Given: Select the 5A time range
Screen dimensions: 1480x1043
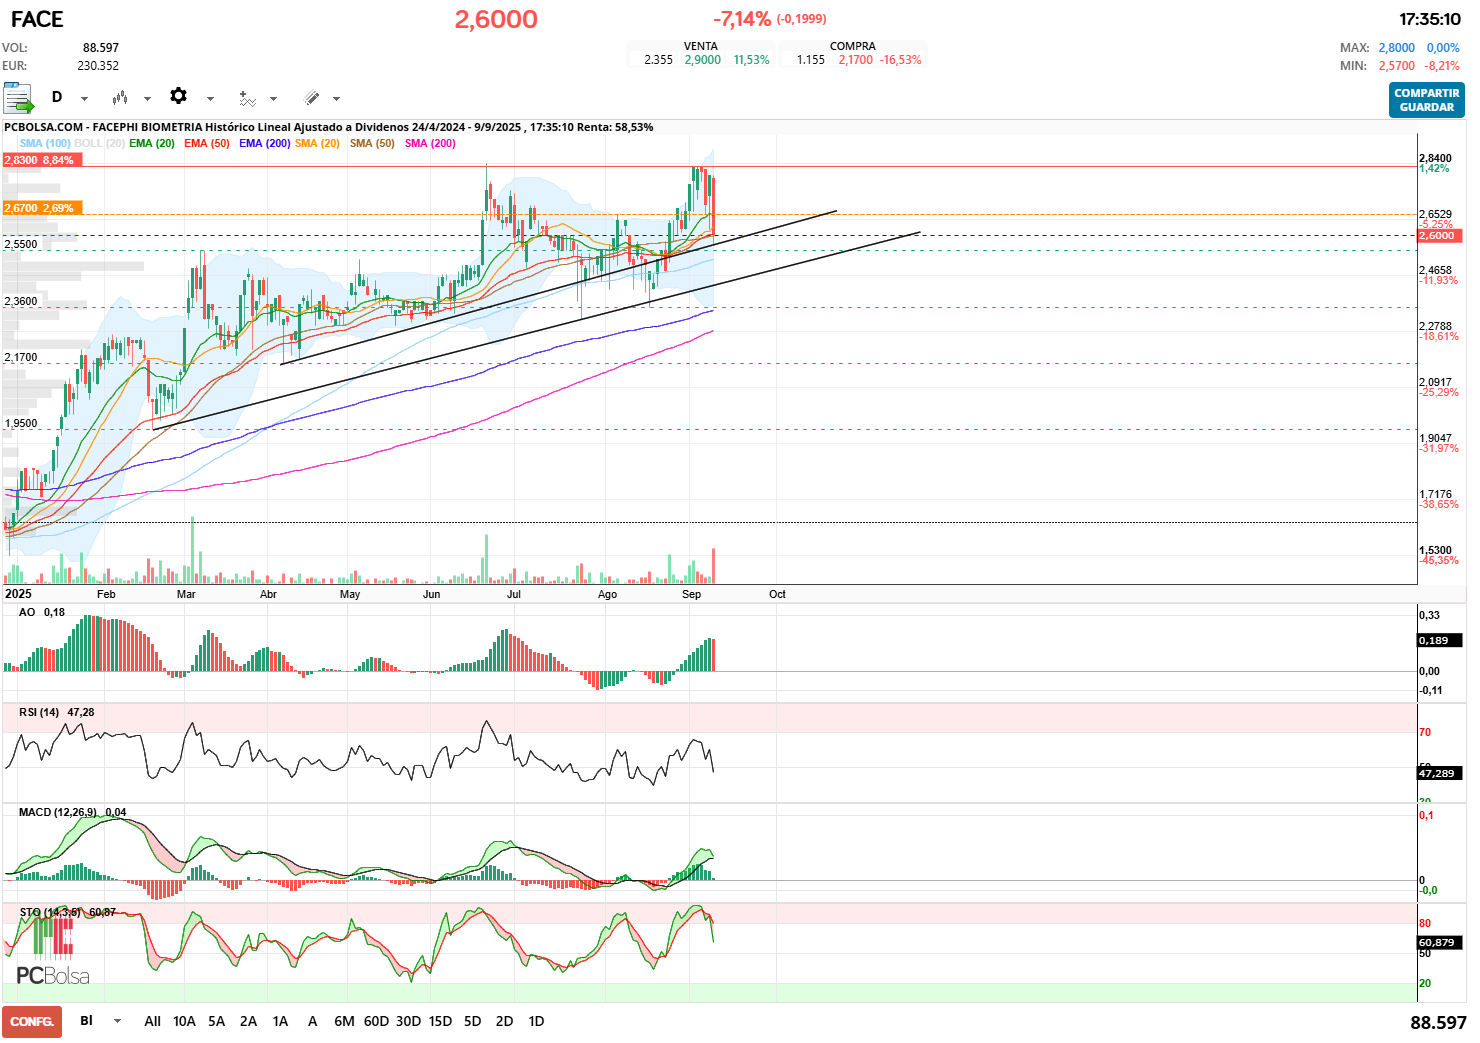Looking at the screenshot, I should 216,1021.
